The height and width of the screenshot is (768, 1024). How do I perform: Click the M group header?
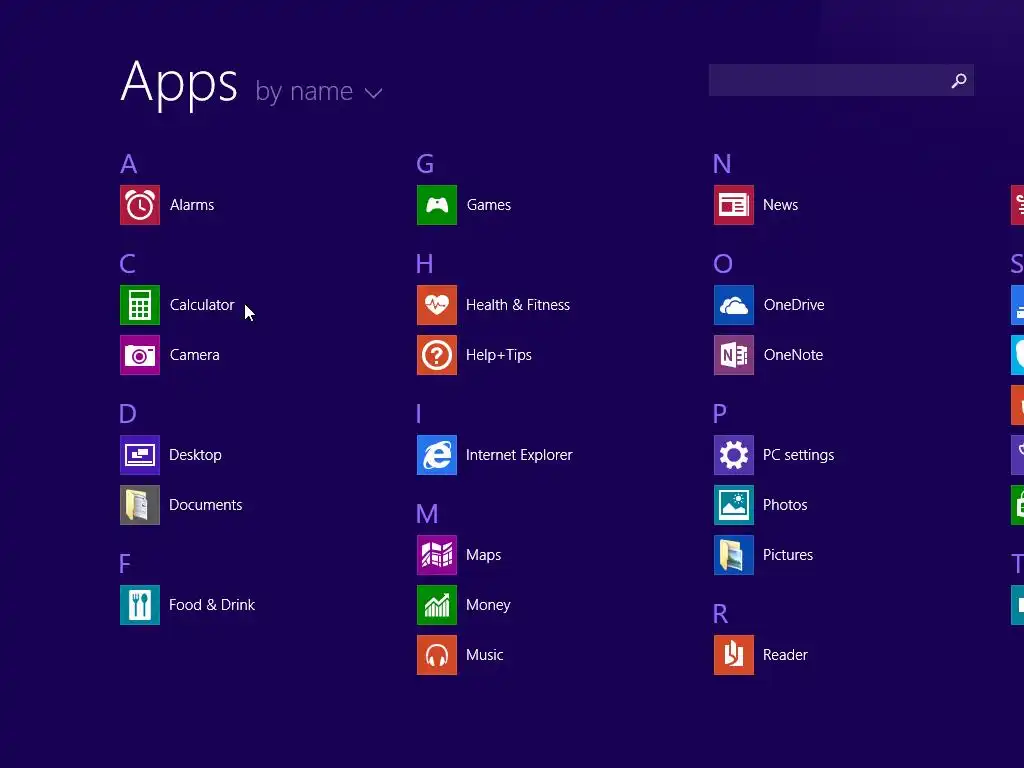click(427, 514)
